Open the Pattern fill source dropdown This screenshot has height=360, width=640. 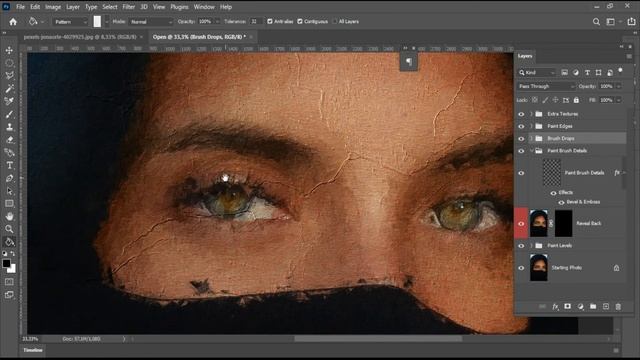(x=70, y=22)
